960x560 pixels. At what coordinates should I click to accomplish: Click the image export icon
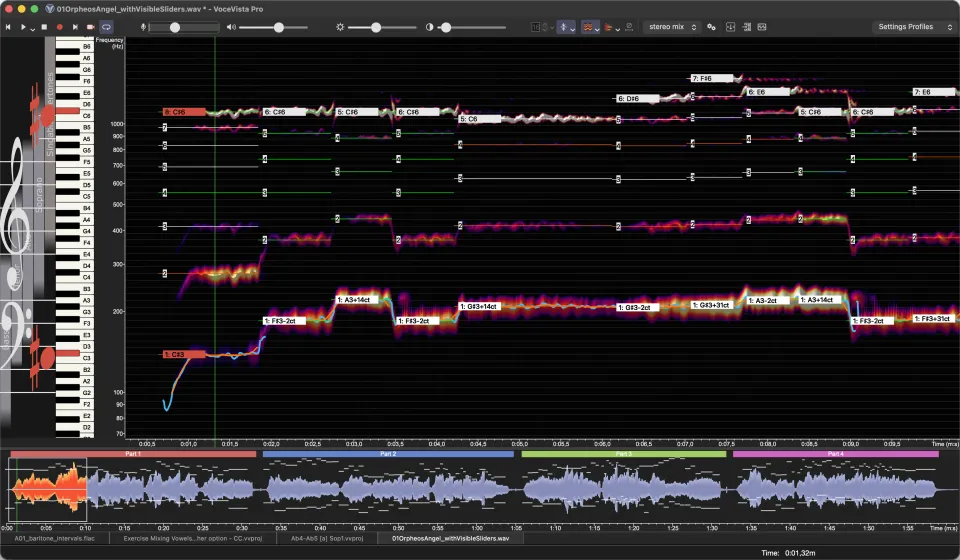(762, 27)
